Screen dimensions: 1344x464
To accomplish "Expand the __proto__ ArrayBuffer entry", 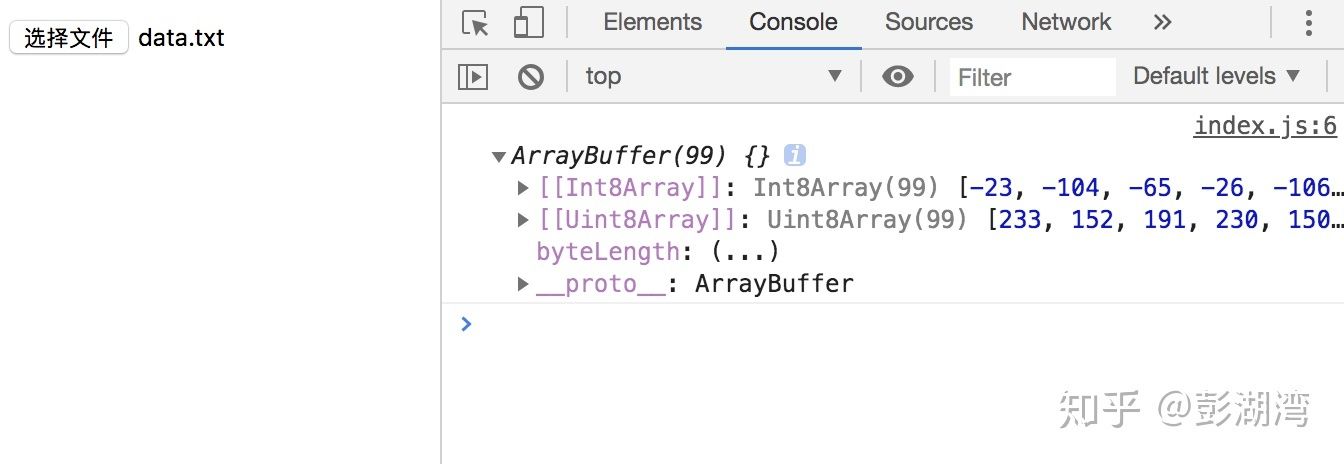I will tap(523, 284).
